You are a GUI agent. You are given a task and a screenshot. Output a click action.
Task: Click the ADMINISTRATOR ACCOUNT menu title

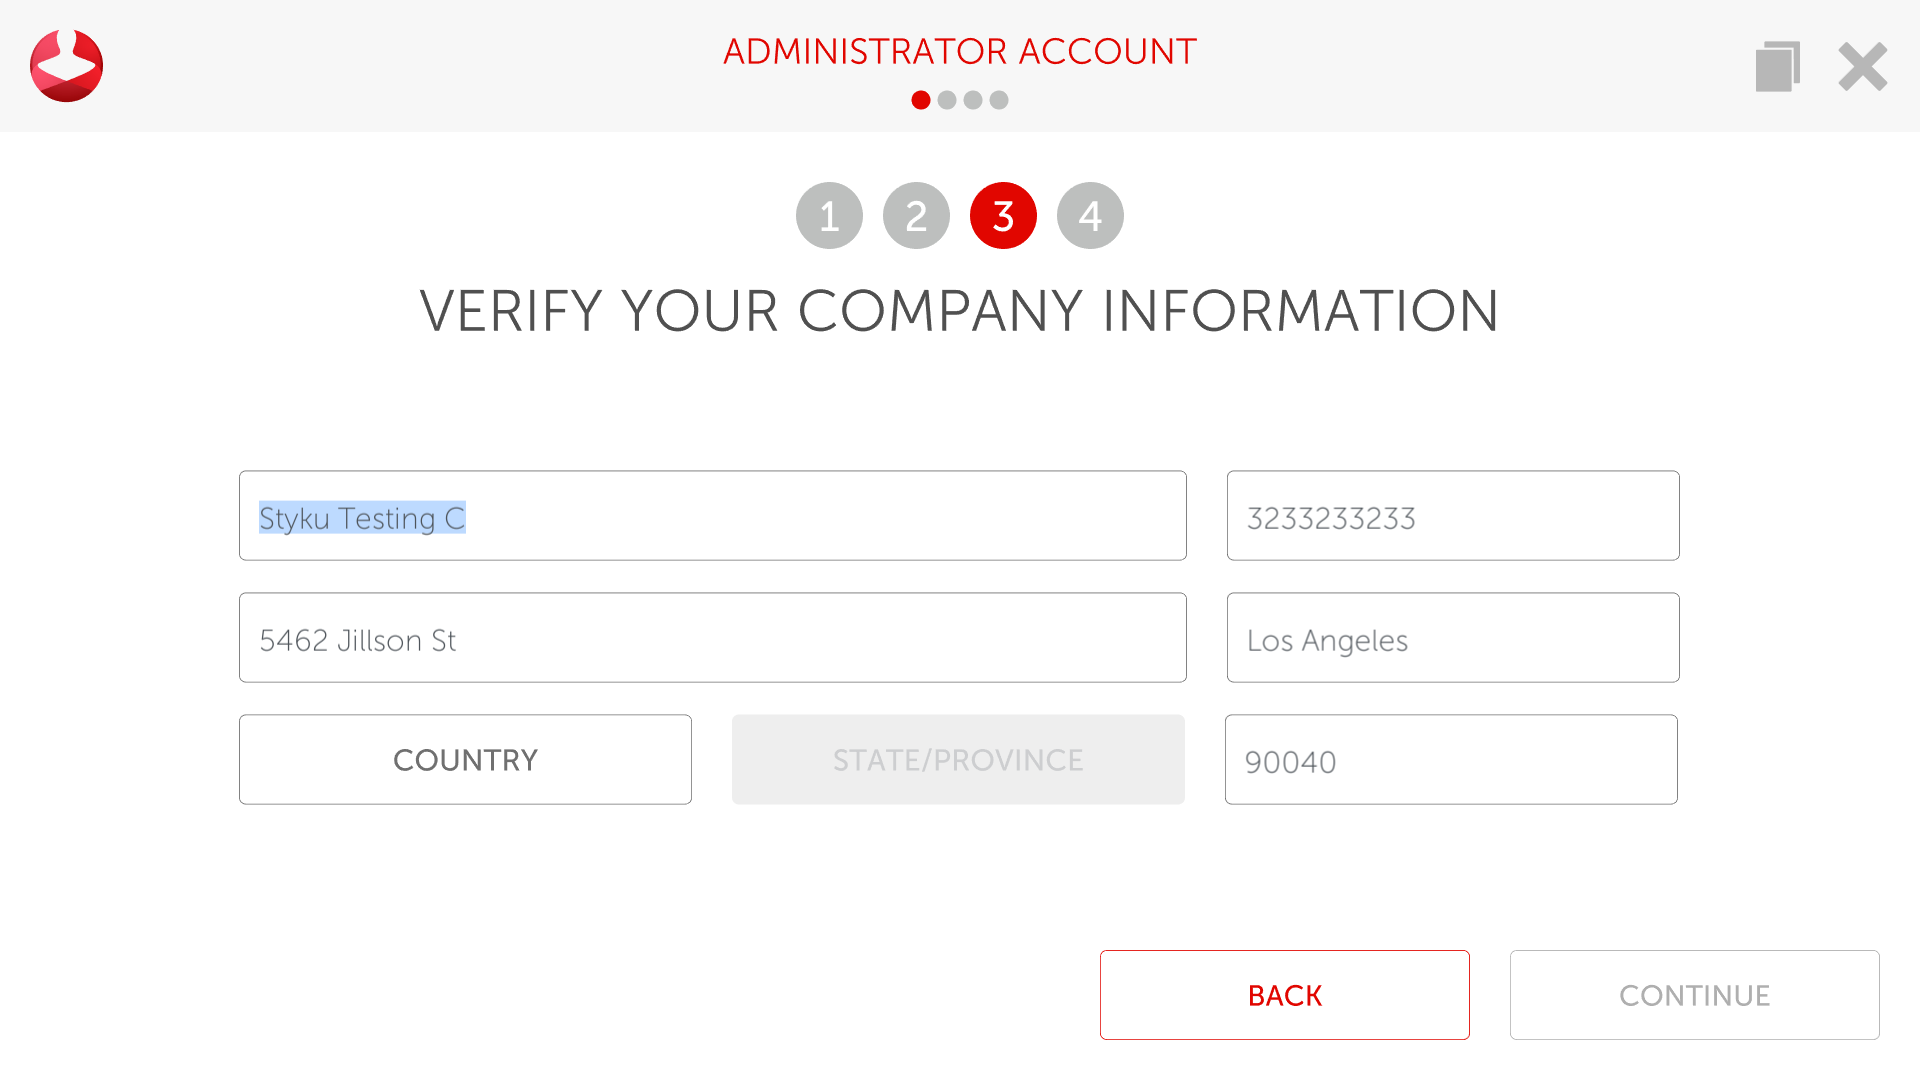(959, 50)
